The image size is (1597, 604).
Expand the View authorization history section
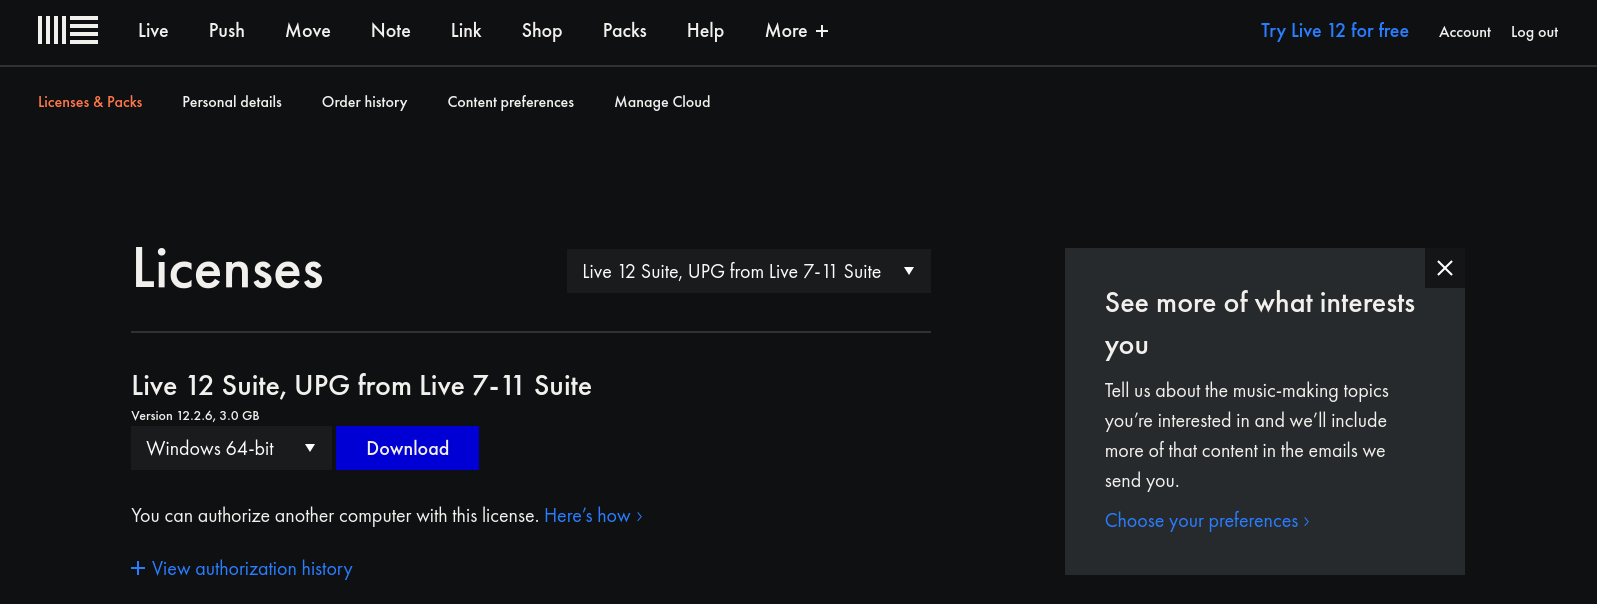click(x=242, y=569)
